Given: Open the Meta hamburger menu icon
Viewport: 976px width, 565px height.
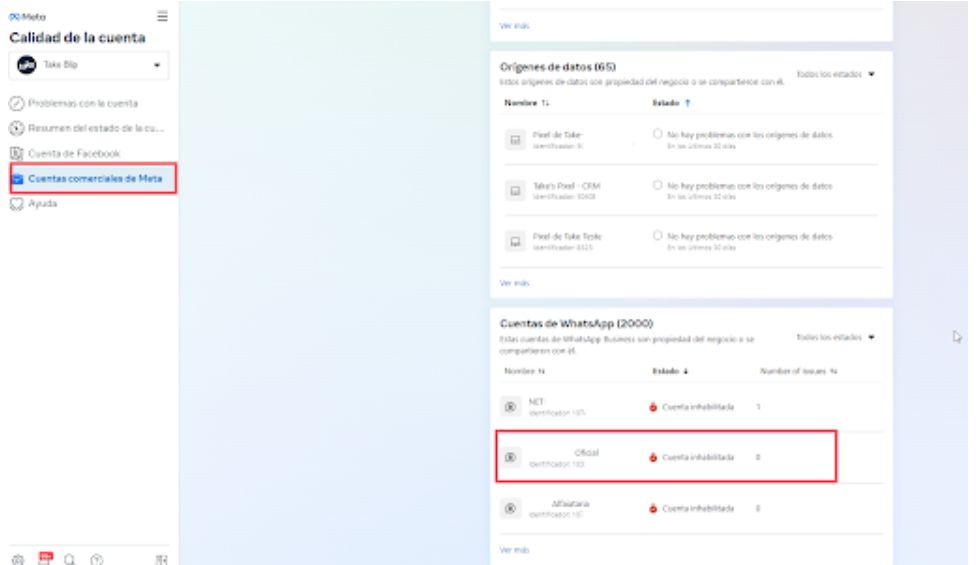Looking at the screenshot, I should click(x=162, y=16).
